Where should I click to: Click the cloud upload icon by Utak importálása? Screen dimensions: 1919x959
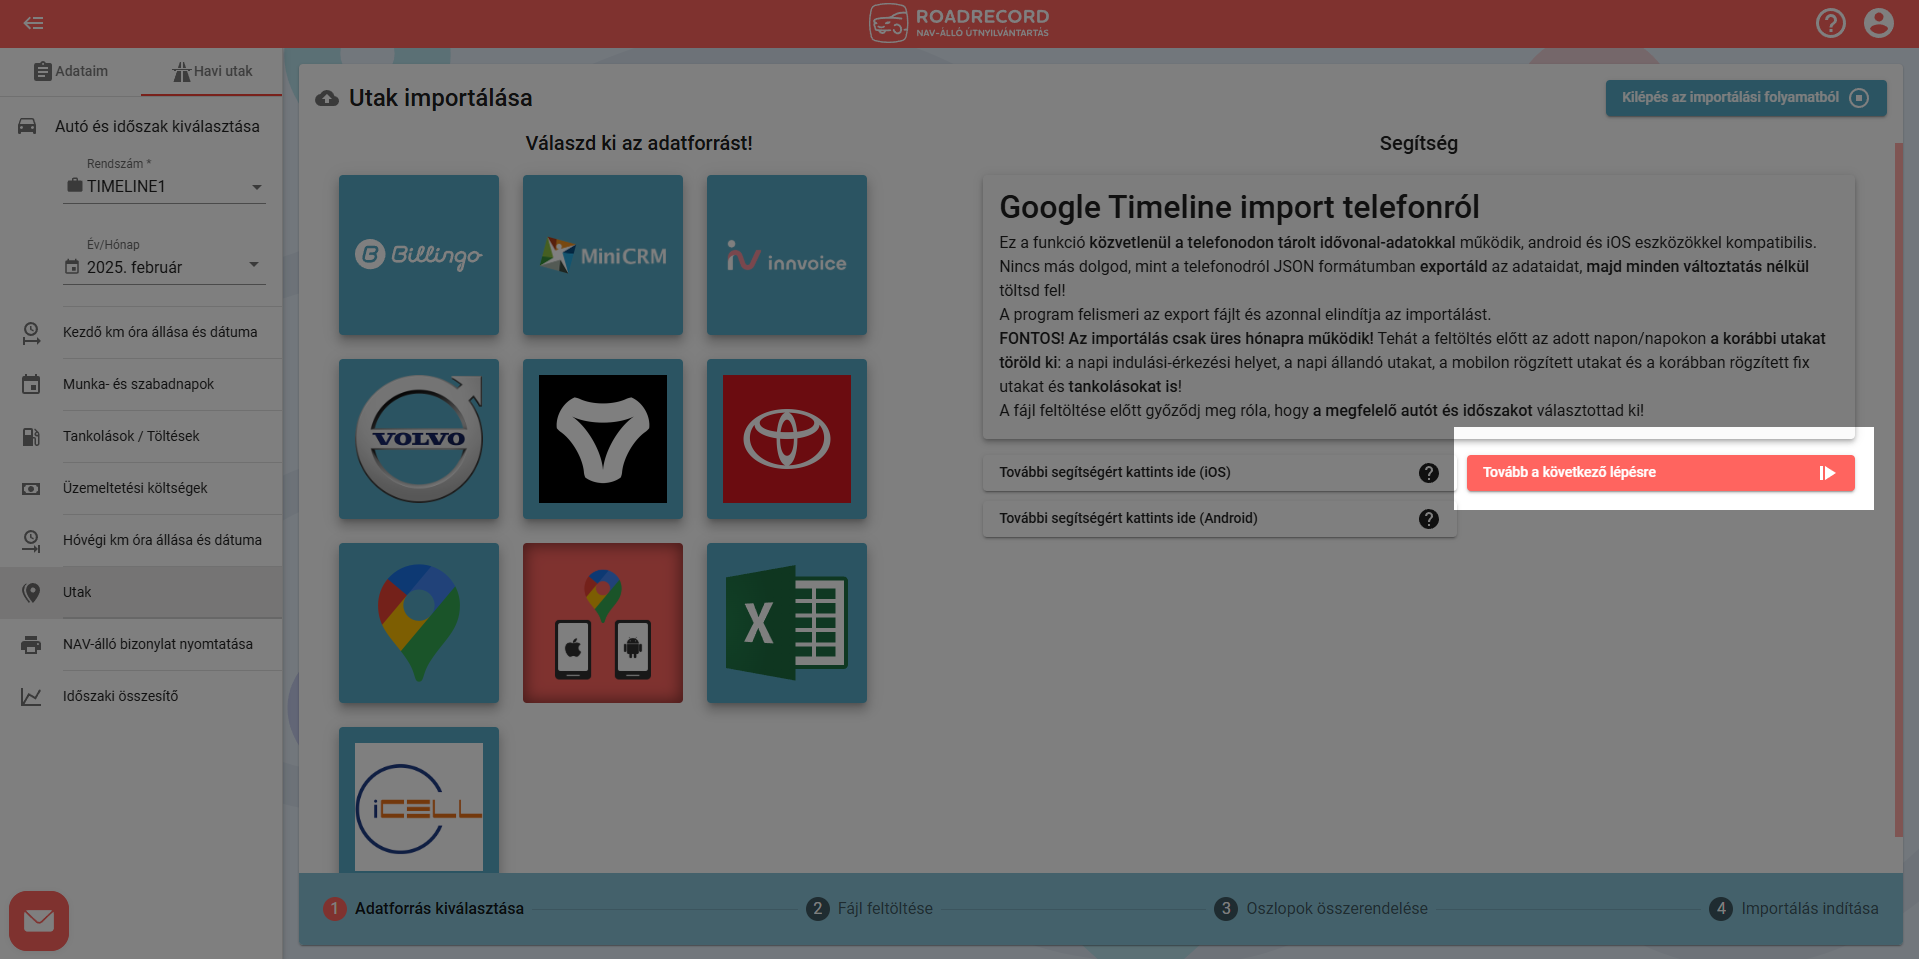tap(327, 98)
